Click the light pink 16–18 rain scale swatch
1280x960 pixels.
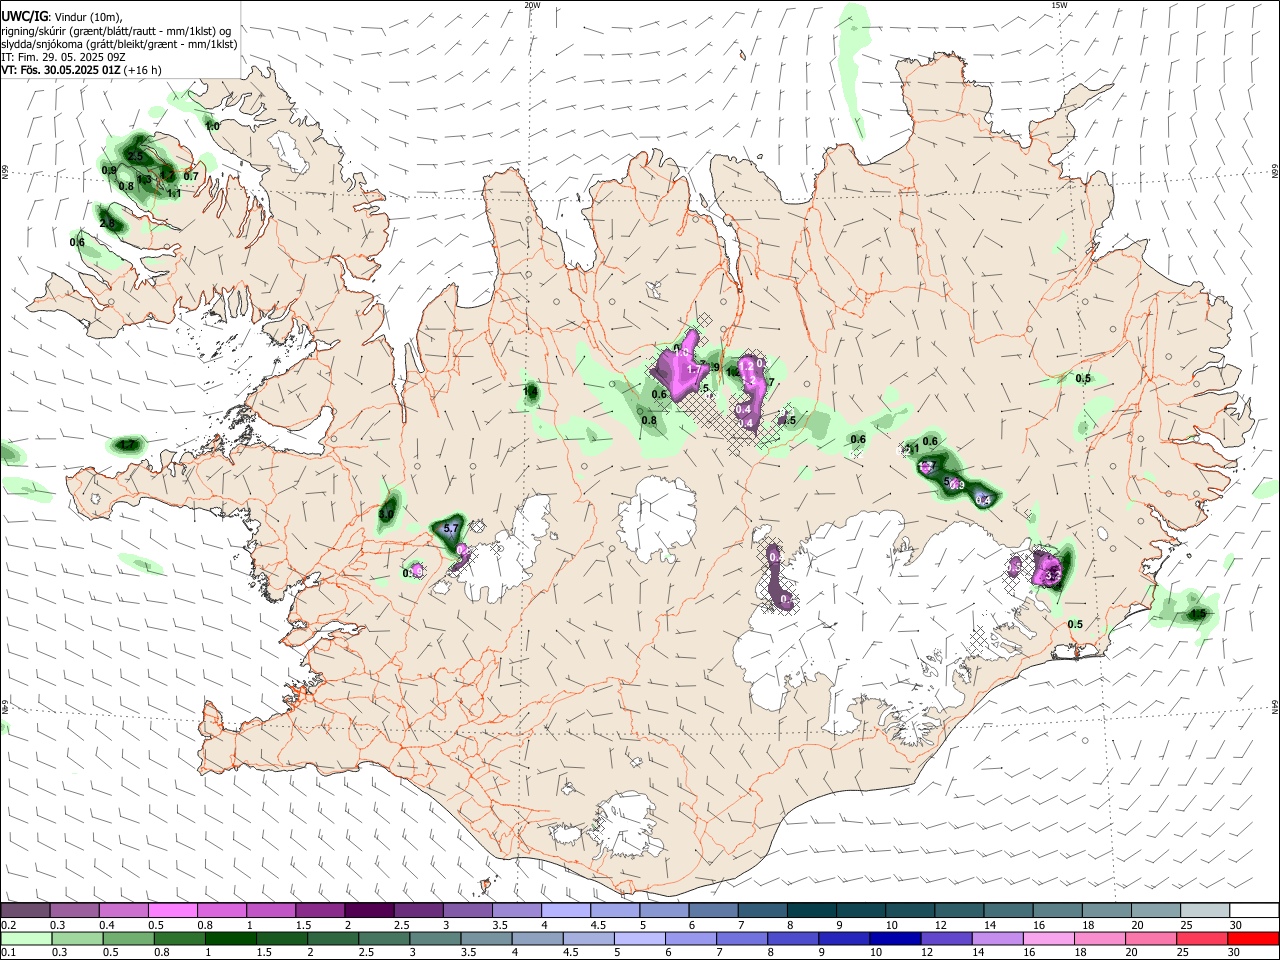1048,939
